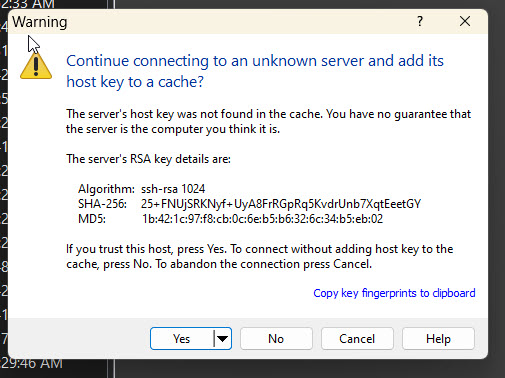Screen dimensions: 505x378
Task: Open the Help button in the dialog footer
Action: (x=438, y=339)
